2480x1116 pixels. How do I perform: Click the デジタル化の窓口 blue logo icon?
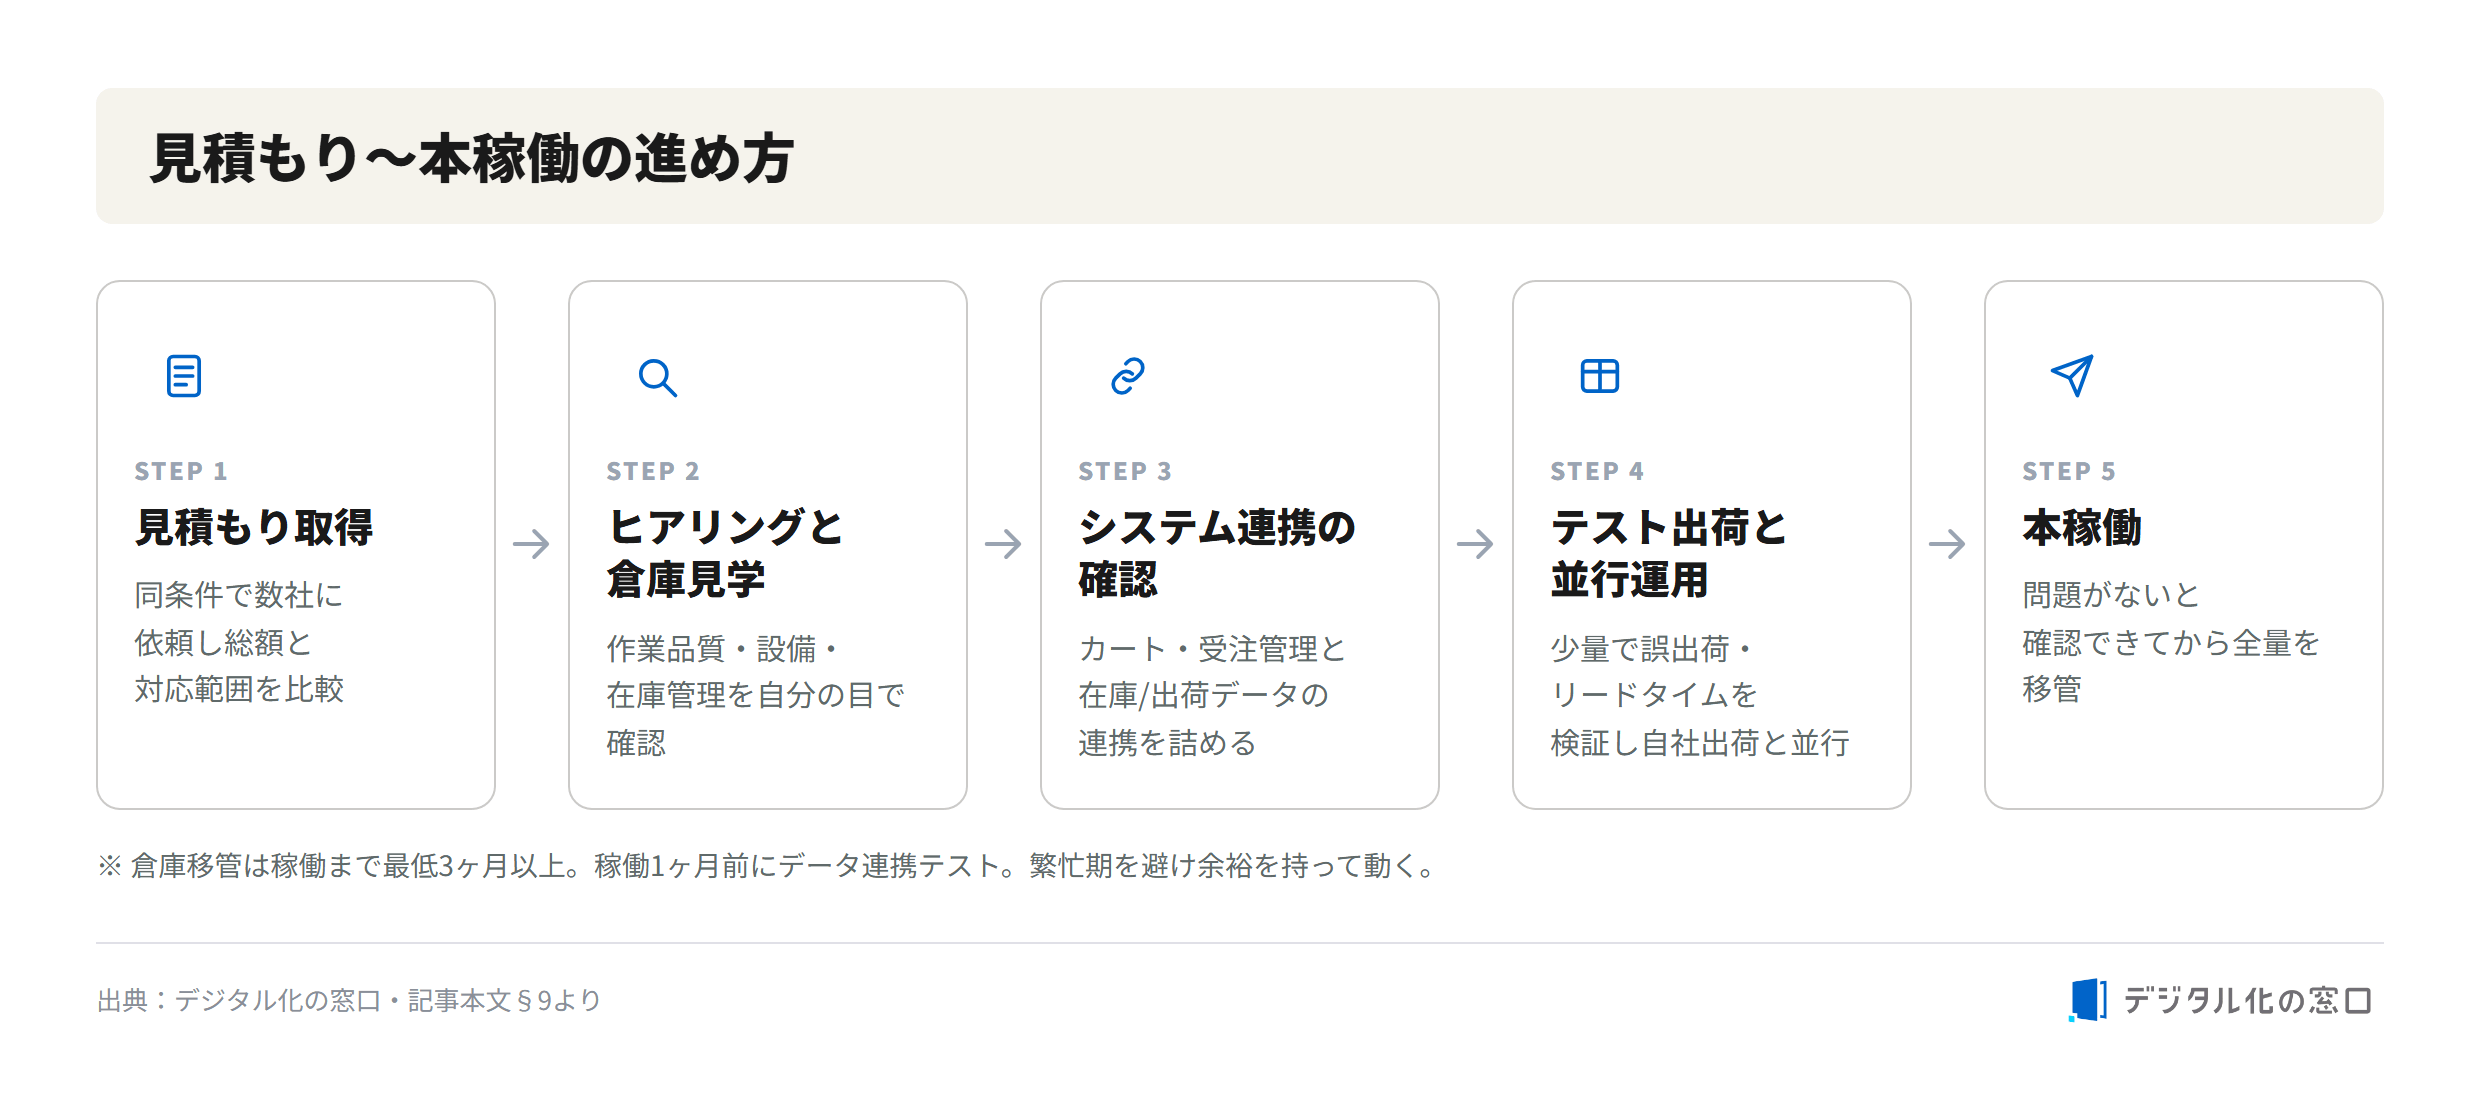tap(2088, 1000)
